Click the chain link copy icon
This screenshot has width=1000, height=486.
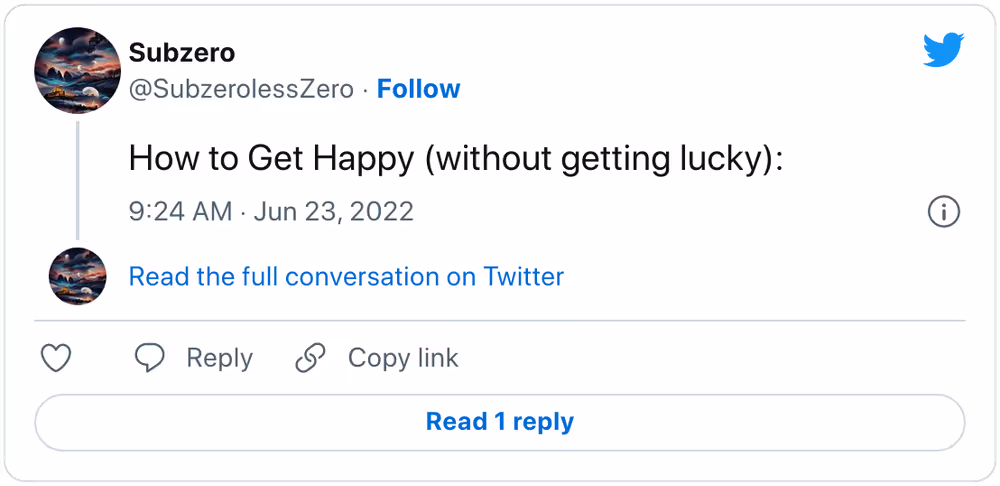pyautogui.click(x=311, y=358)
